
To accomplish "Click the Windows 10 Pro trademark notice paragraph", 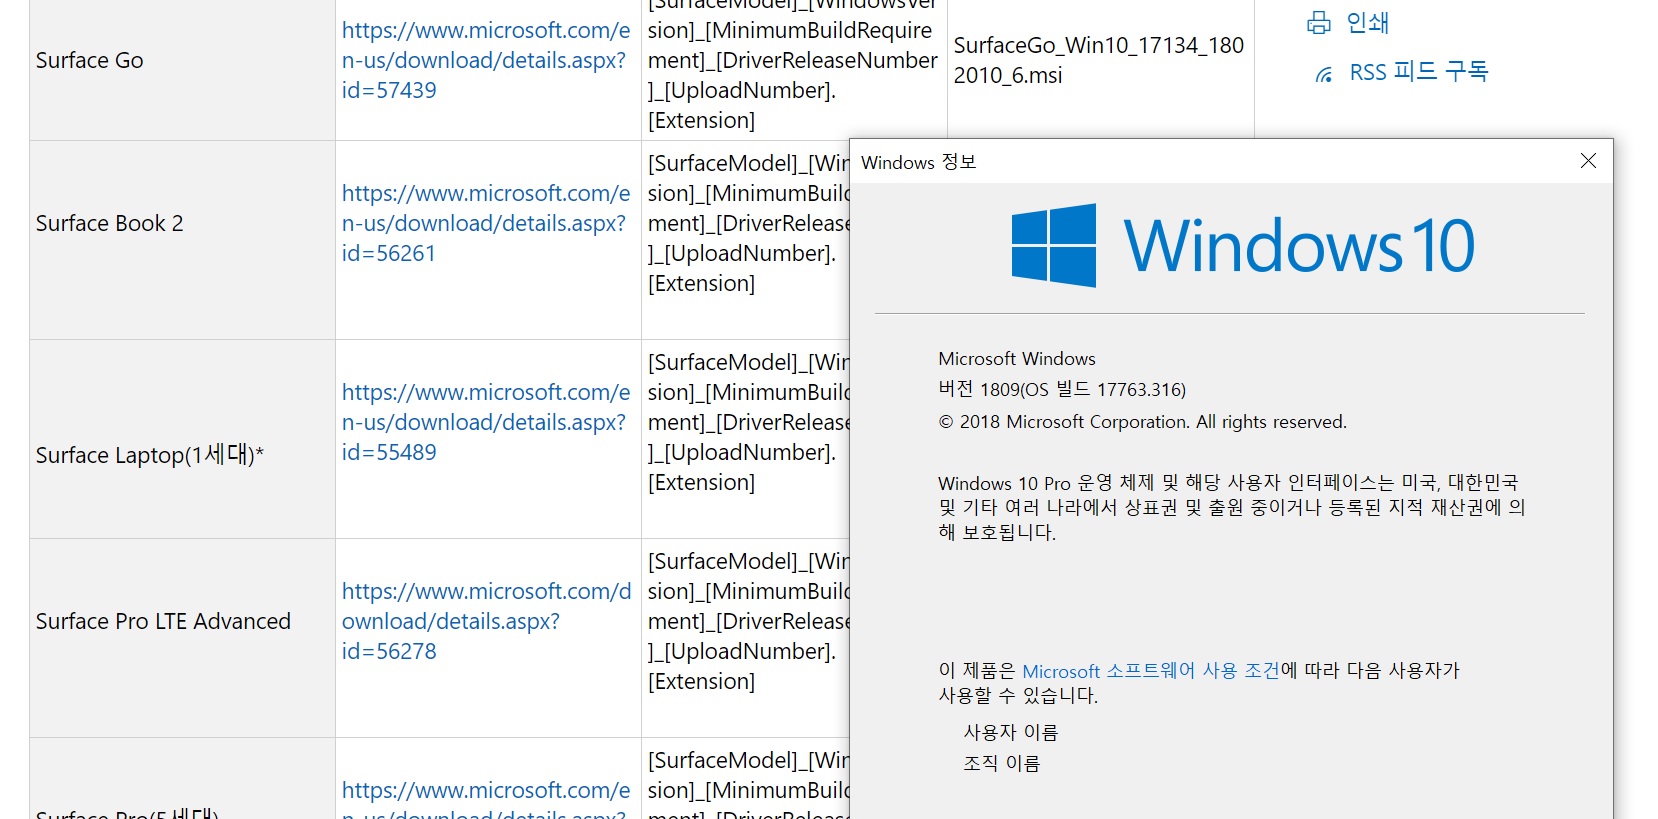I will 1232,507.
